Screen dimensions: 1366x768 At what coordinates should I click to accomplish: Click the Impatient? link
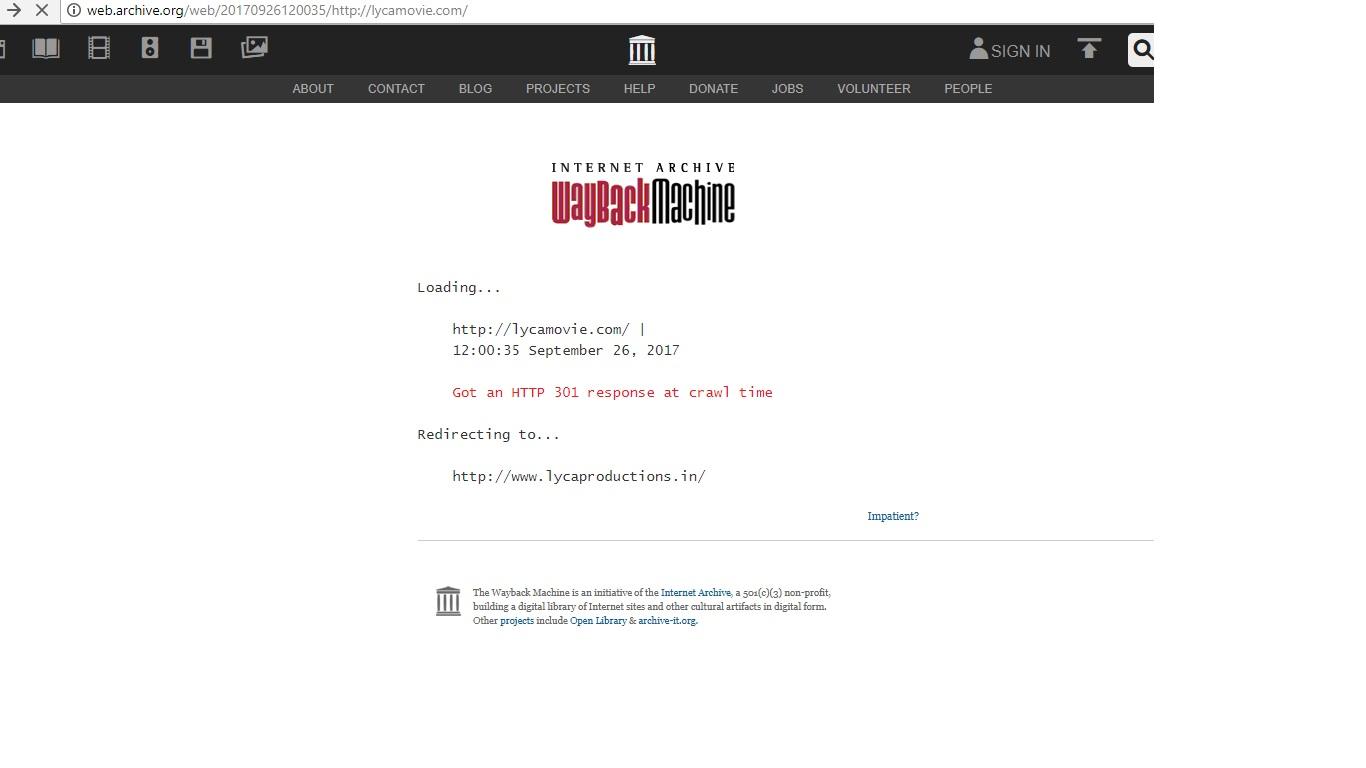coord(893,516)
